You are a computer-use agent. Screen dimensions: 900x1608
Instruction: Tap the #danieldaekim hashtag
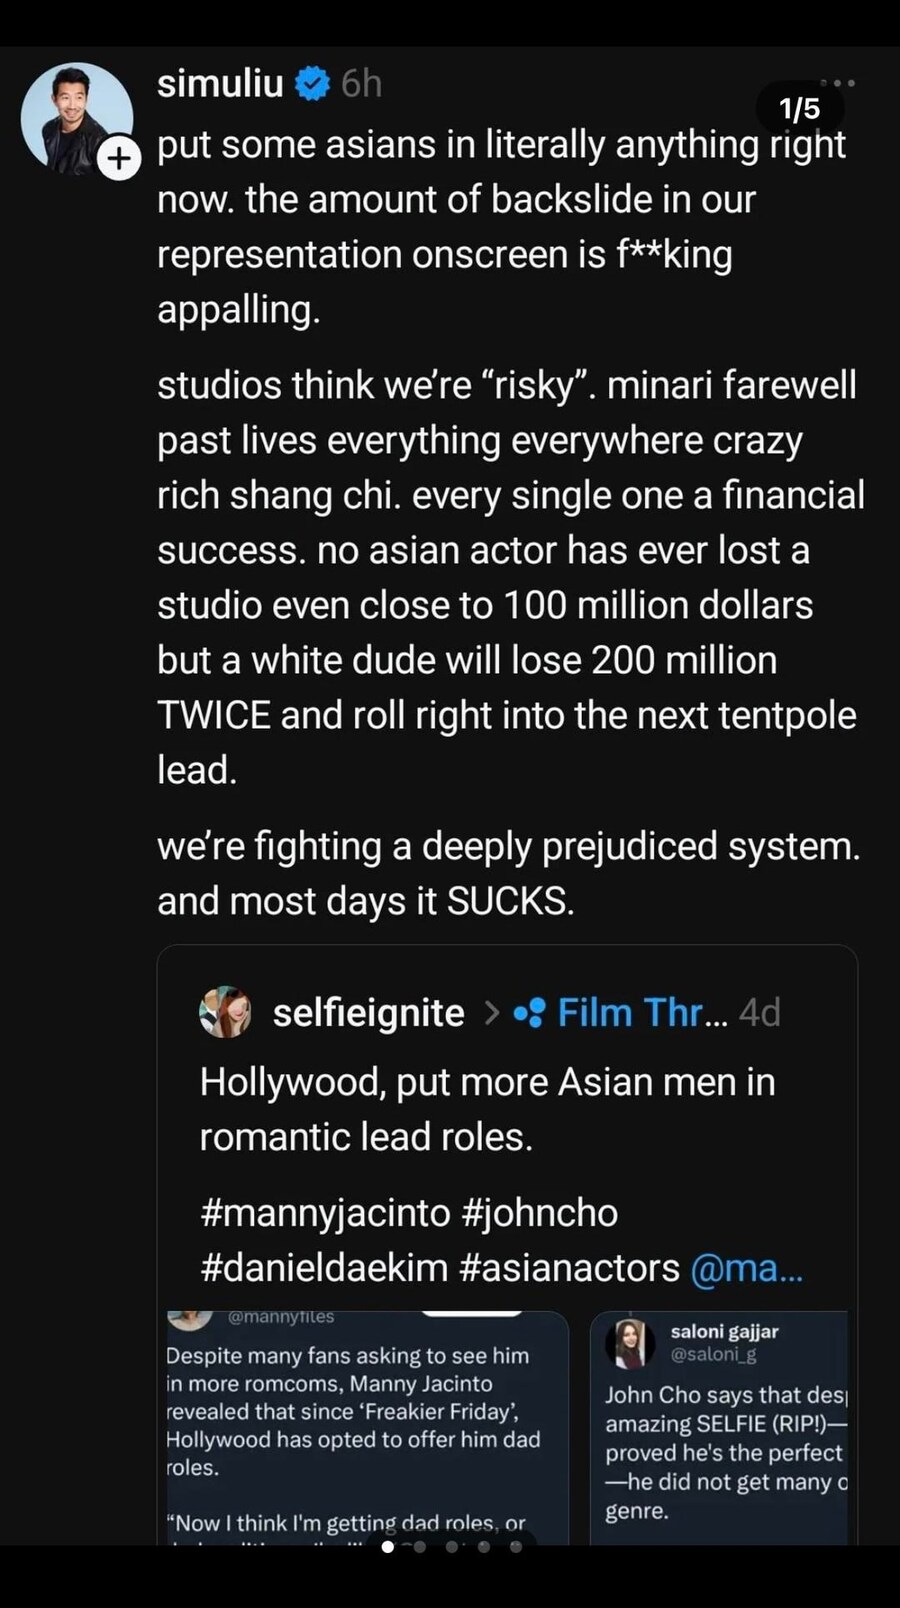[x=323, y=1268]
